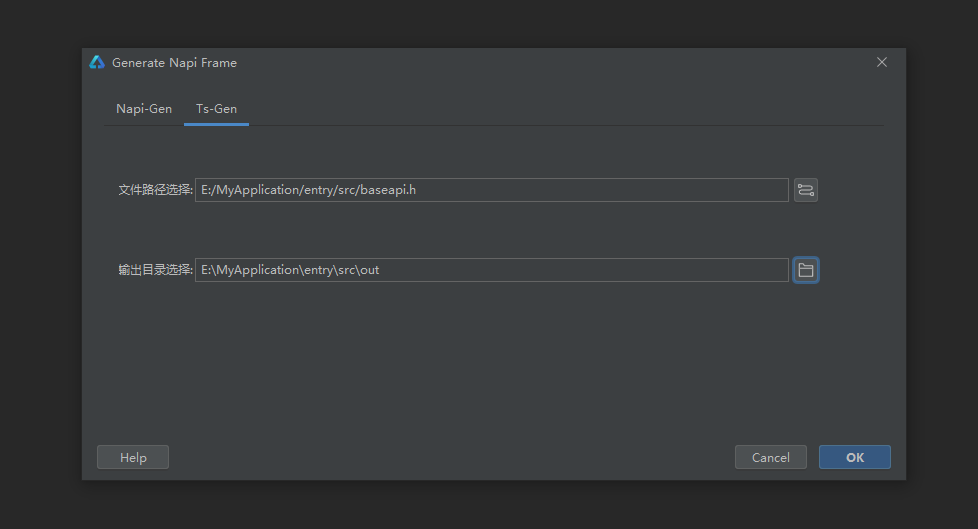Click the 输出目录选择 label
Viewport: 978px width, 529px height.
pyautogui.click(x=155, y=270)
